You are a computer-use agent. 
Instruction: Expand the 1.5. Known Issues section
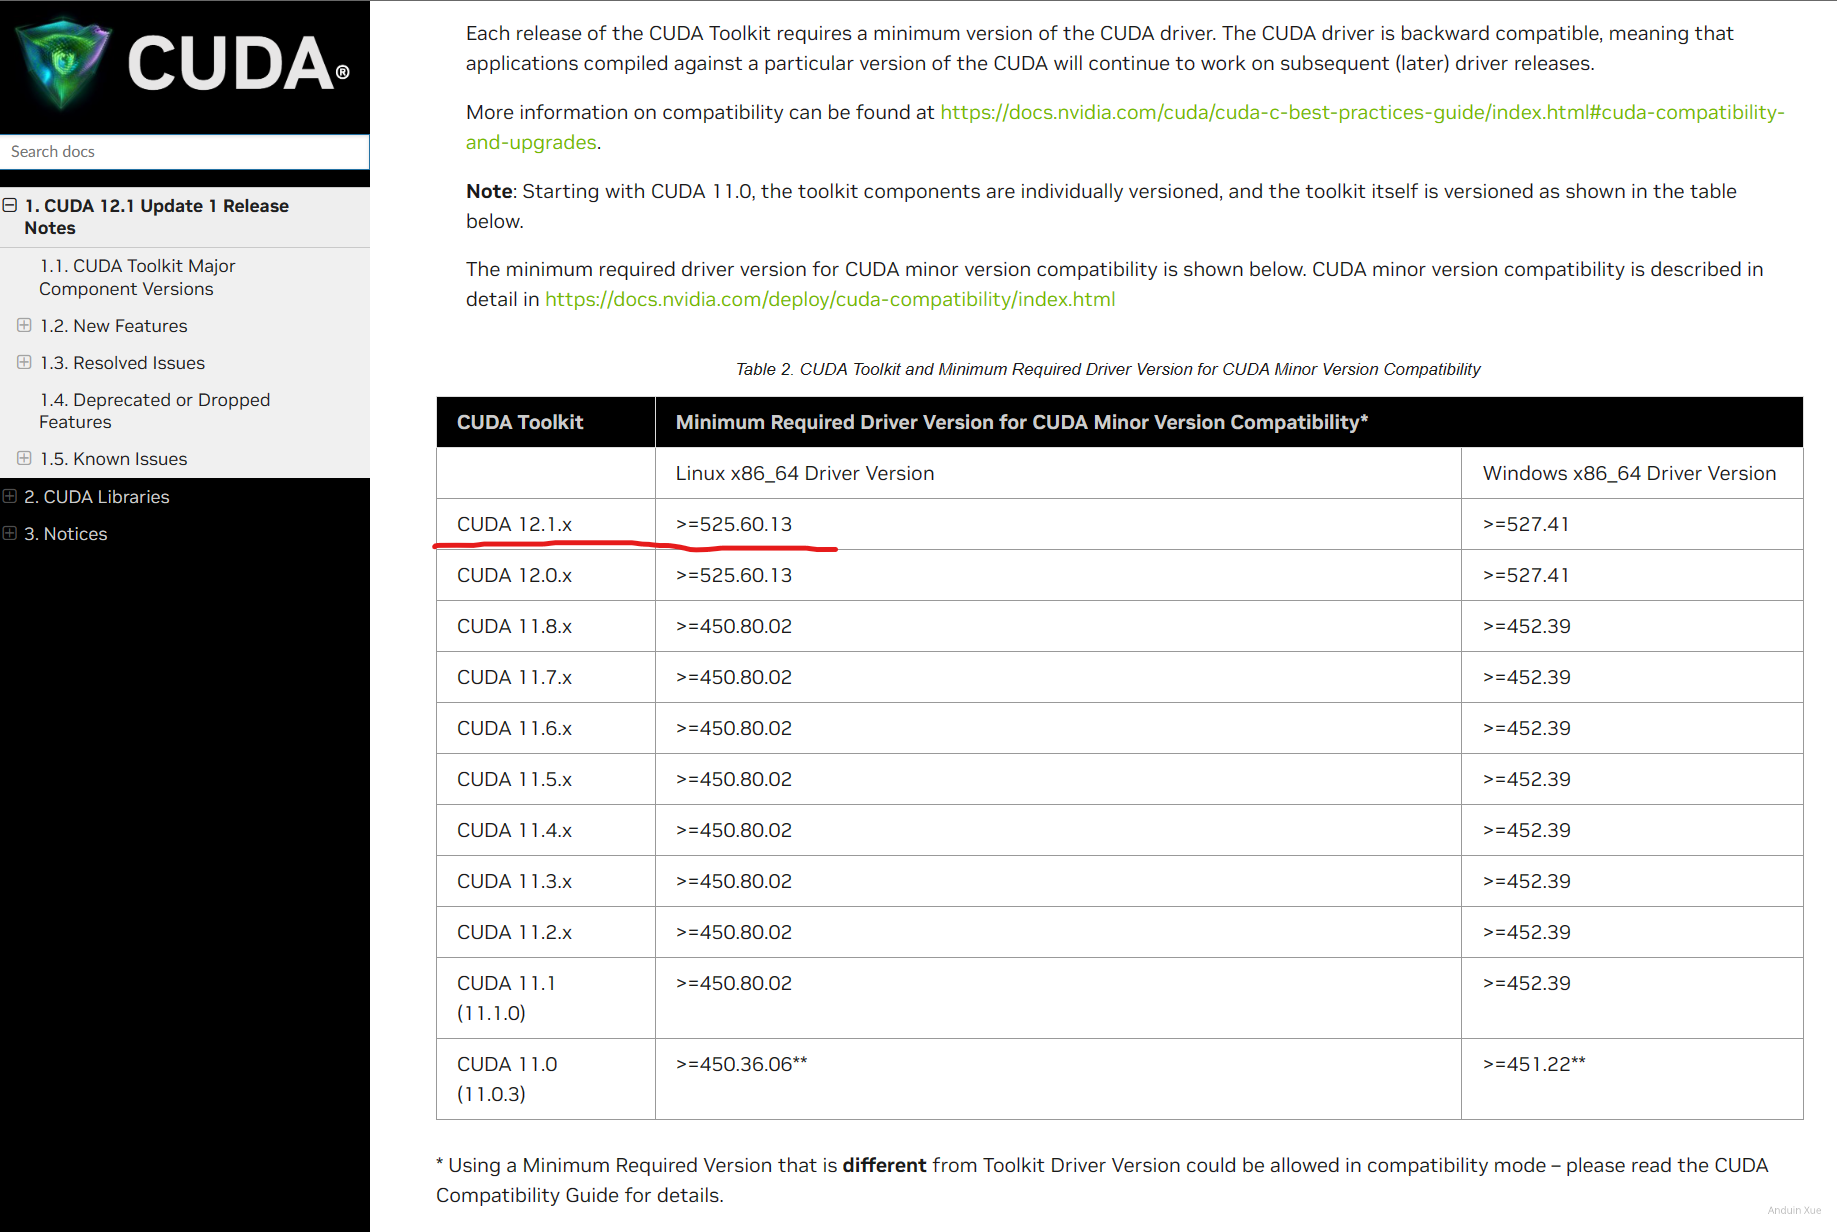coord(24,459)
